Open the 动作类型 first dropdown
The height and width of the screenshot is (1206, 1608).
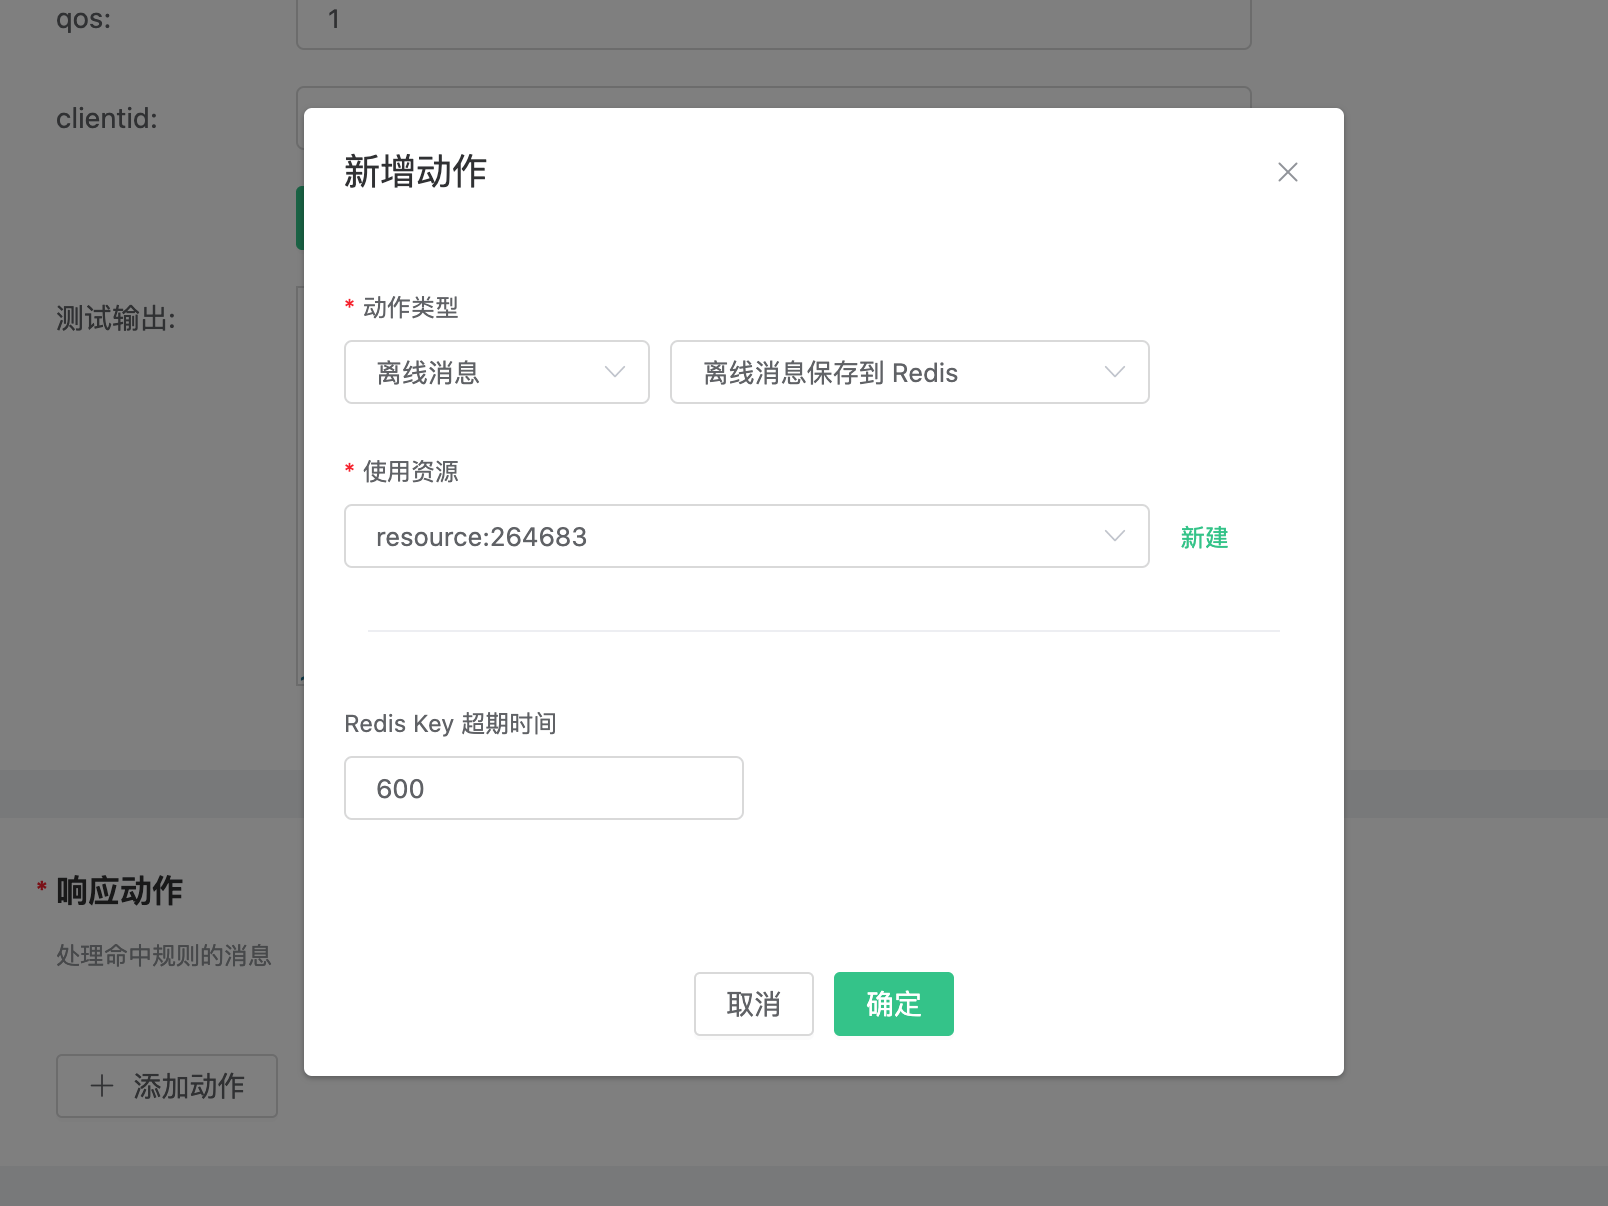pos(496,372)
